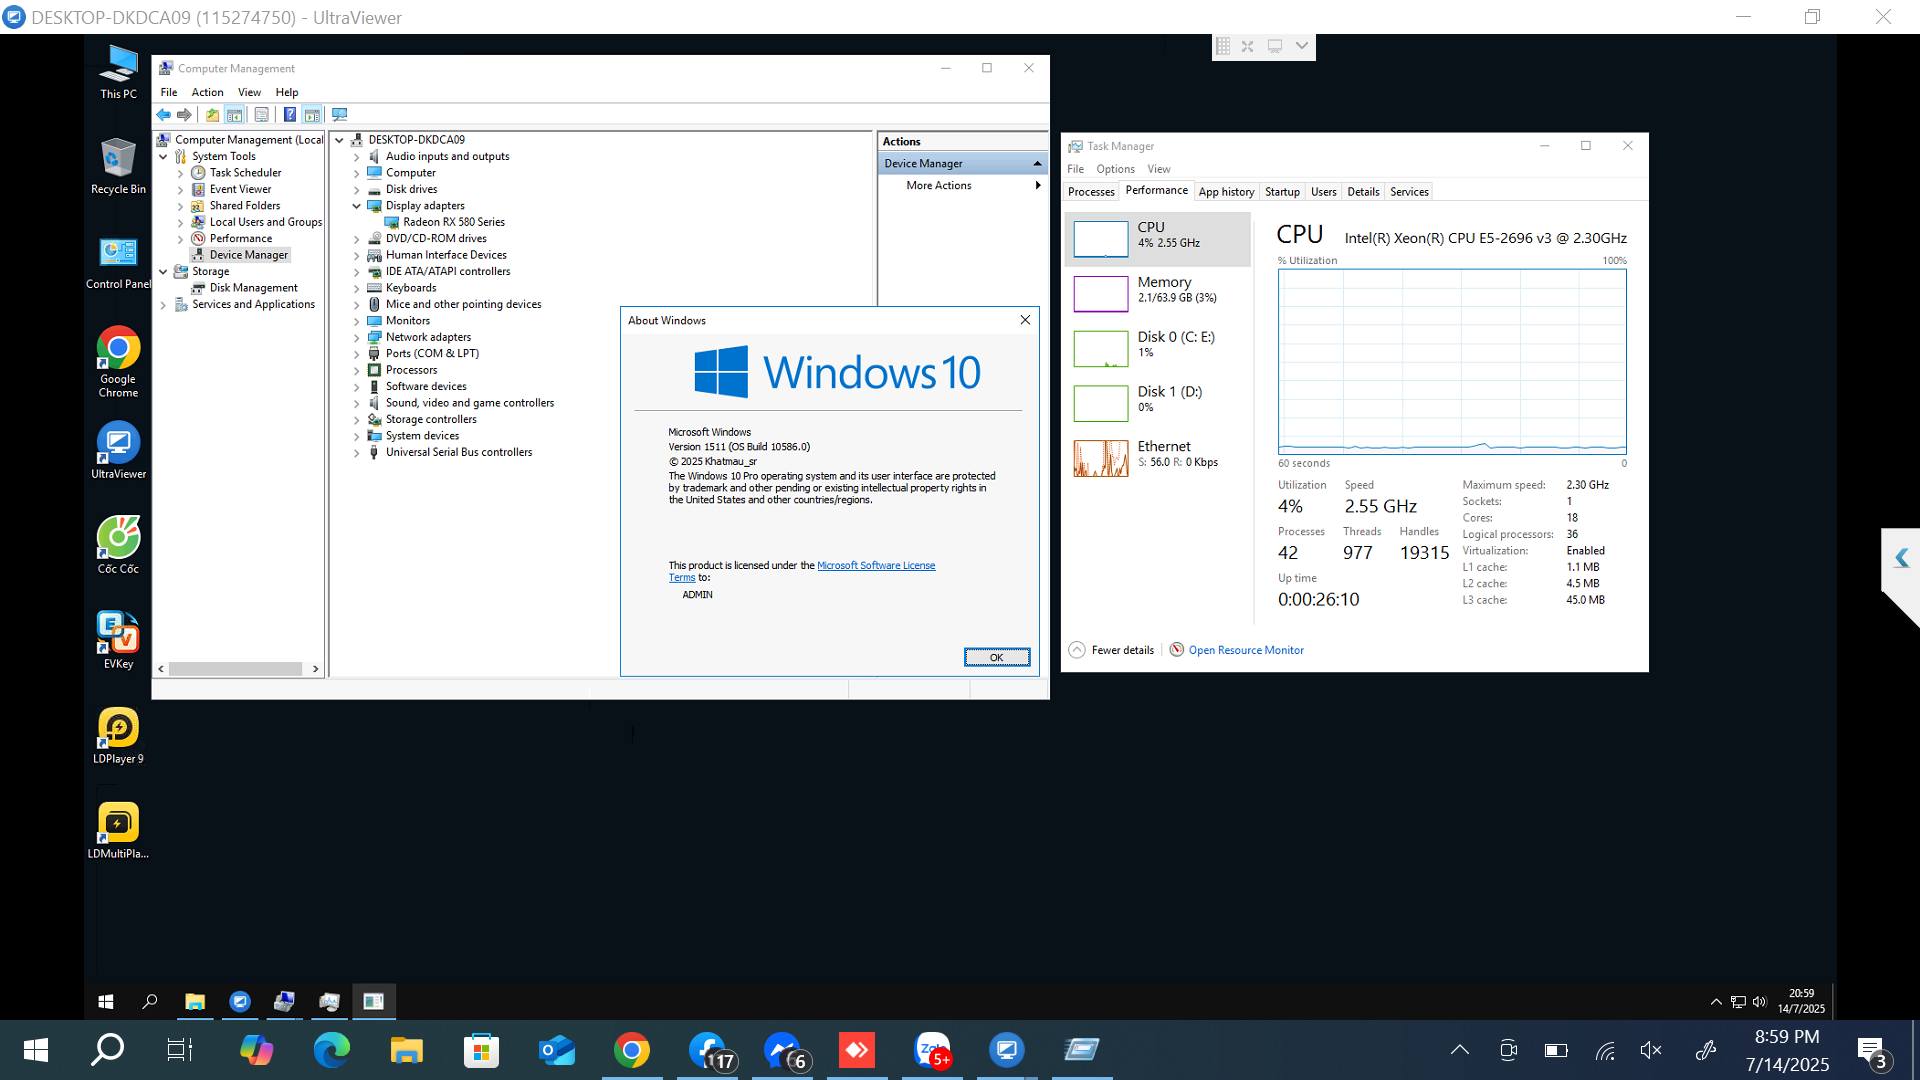Open Outlook from host taskbar
The image size is (1920, 1080).
coord(556,1050)
